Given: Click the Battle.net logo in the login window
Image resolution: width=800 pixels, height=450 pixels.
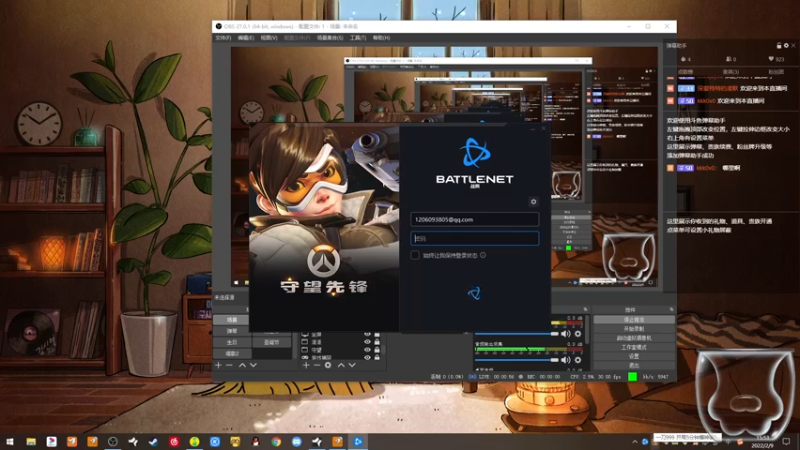Looking at the screenshot, I should (474, 153).
